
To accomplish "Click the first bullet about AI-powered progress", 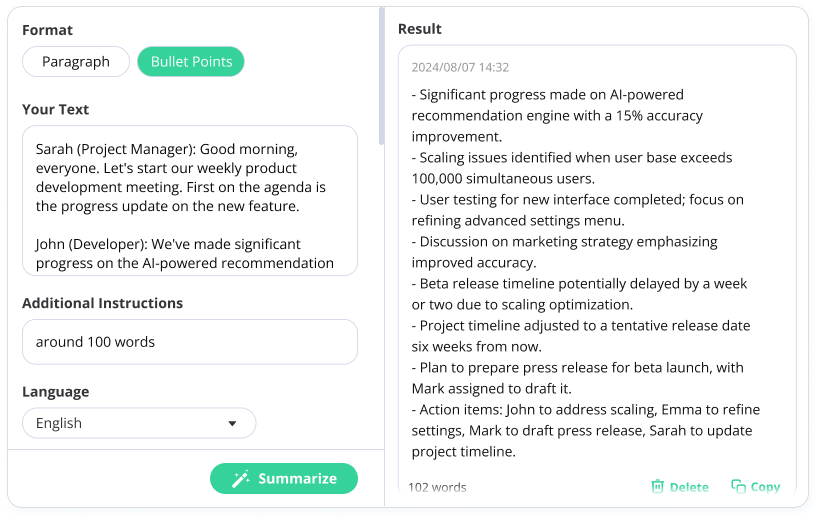I will tap(557, 116).
